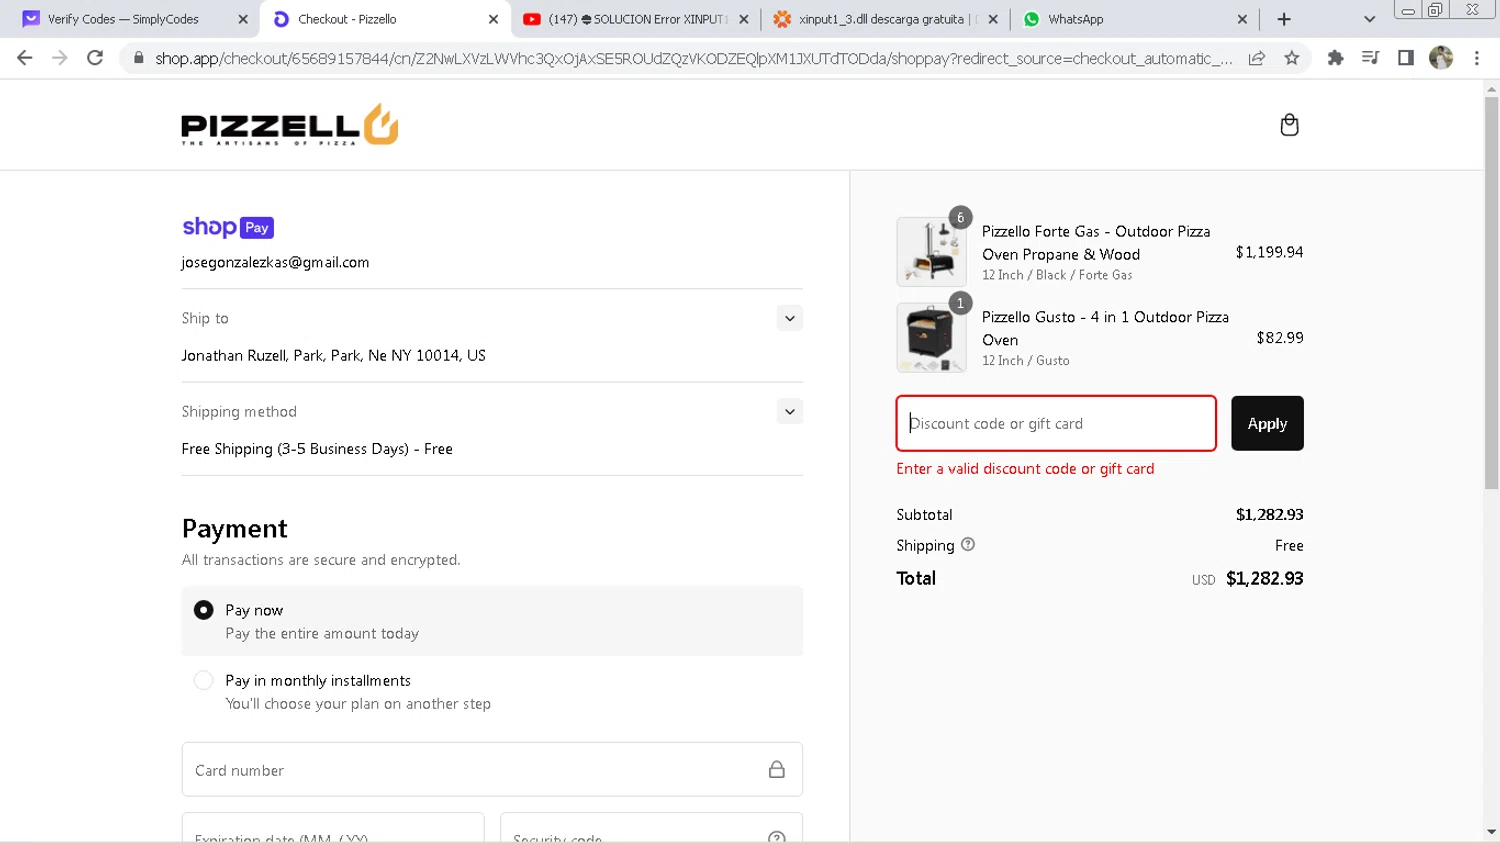1500x843 pixels.
Task: Click Free Shipping (3-5 Business Days) text
Action: click(x=317, y=449)
